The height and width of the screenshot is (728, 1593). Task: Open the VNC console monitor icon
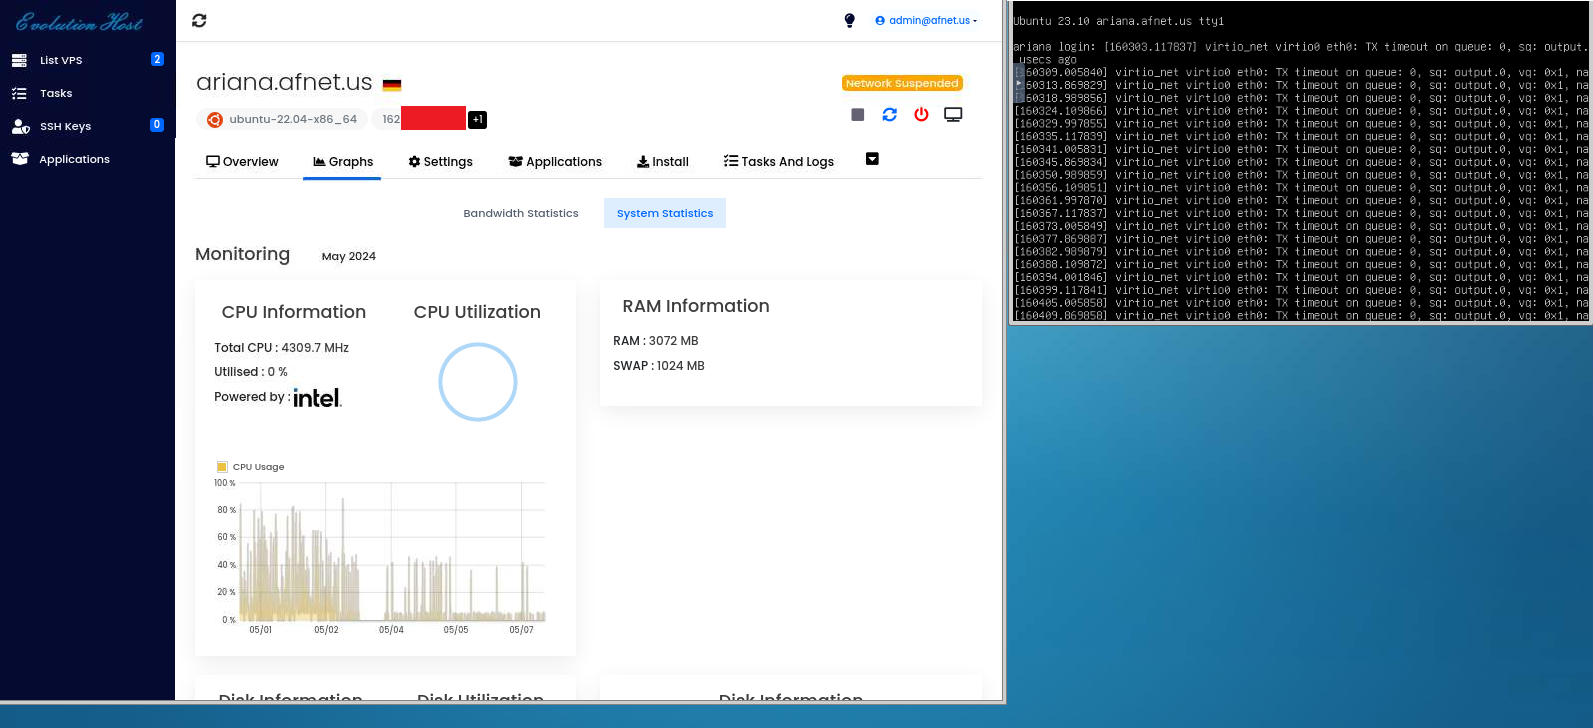click(953, 115)
